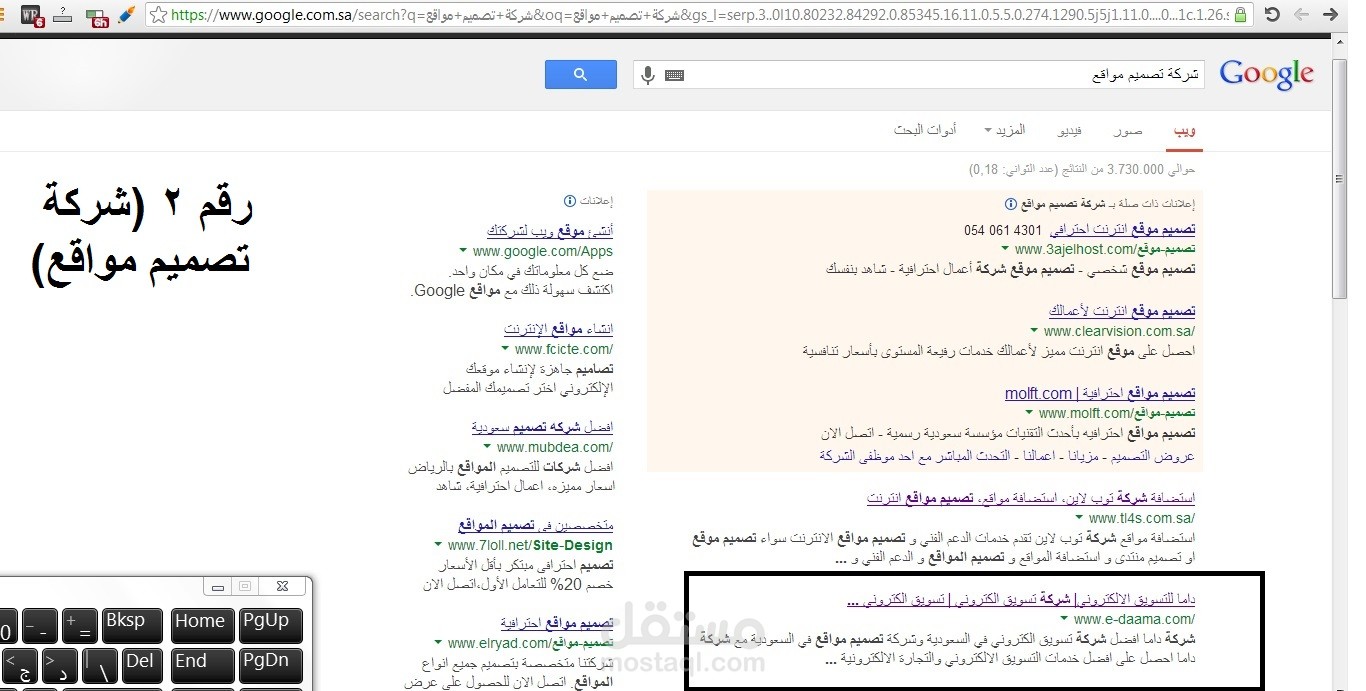
Task: Open the 6h badge extension icon
Action: point(97,16)
